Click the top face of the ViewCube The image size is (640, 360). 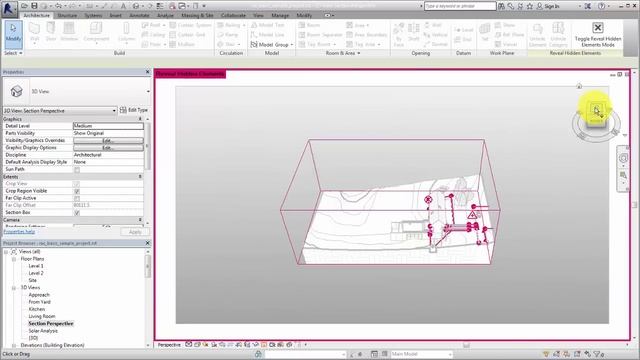click(x=596, y=109)
